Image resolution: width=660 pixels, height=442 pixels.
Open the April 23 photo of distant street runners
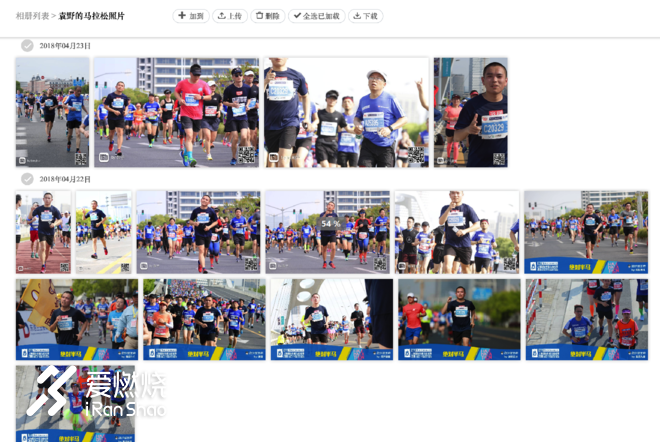pos(52,112)
